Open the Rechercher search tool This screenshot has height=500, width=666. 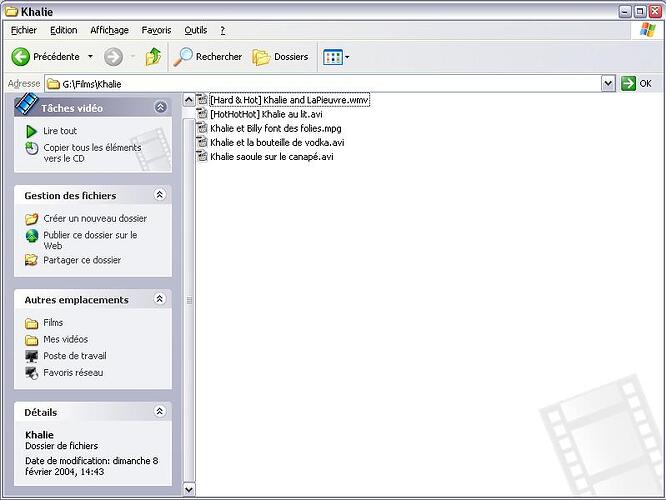coord(208,57)
